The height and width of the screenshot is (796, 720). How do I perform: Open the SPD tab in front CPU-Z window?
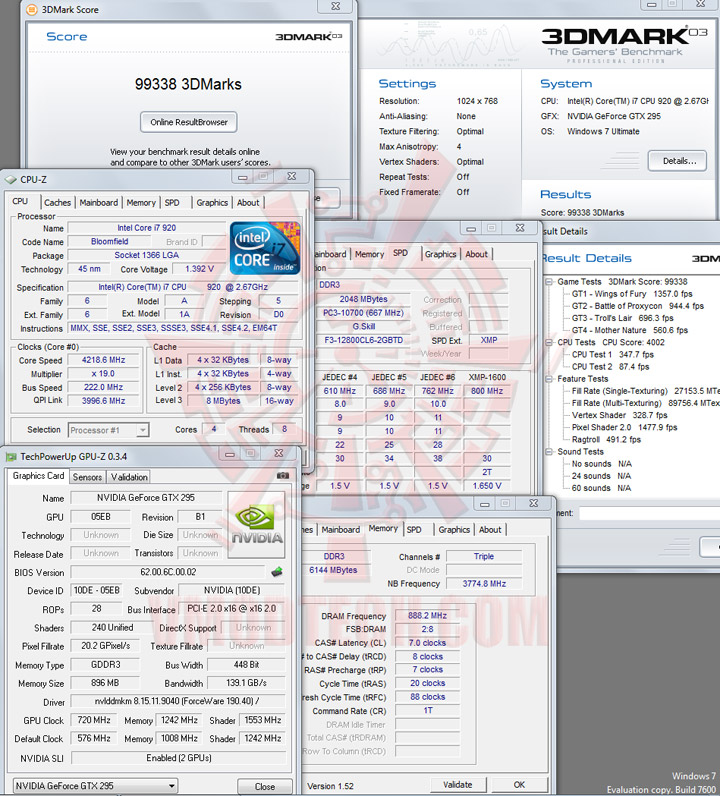172,203
